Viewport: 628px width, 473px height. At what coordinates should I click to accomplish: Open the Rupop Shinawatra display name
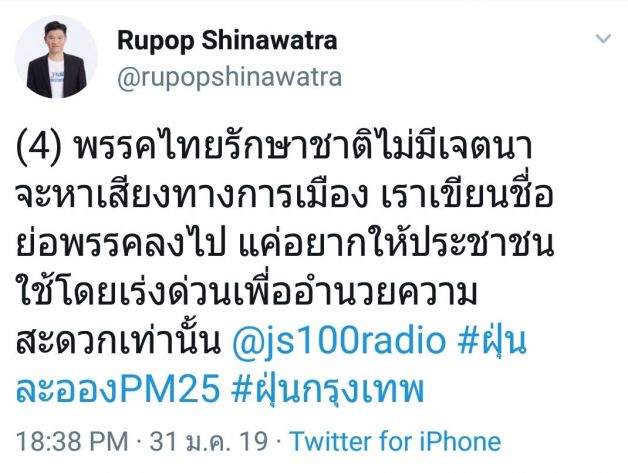coord(227,40)
